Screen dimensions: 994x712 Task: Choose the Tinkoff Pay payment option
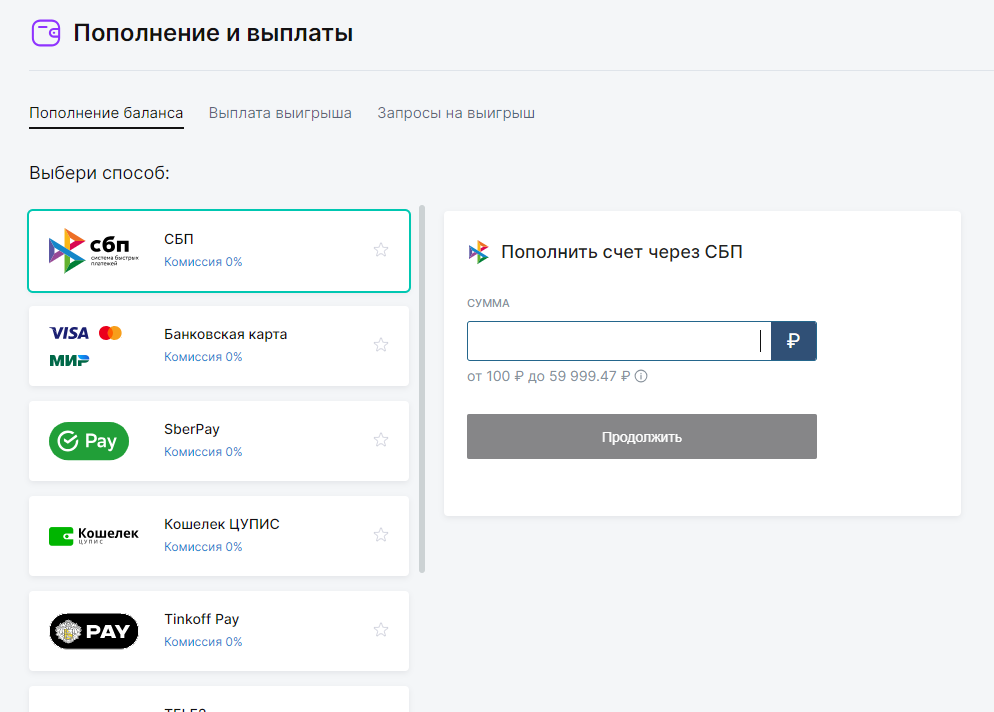[x=219, y=631]
